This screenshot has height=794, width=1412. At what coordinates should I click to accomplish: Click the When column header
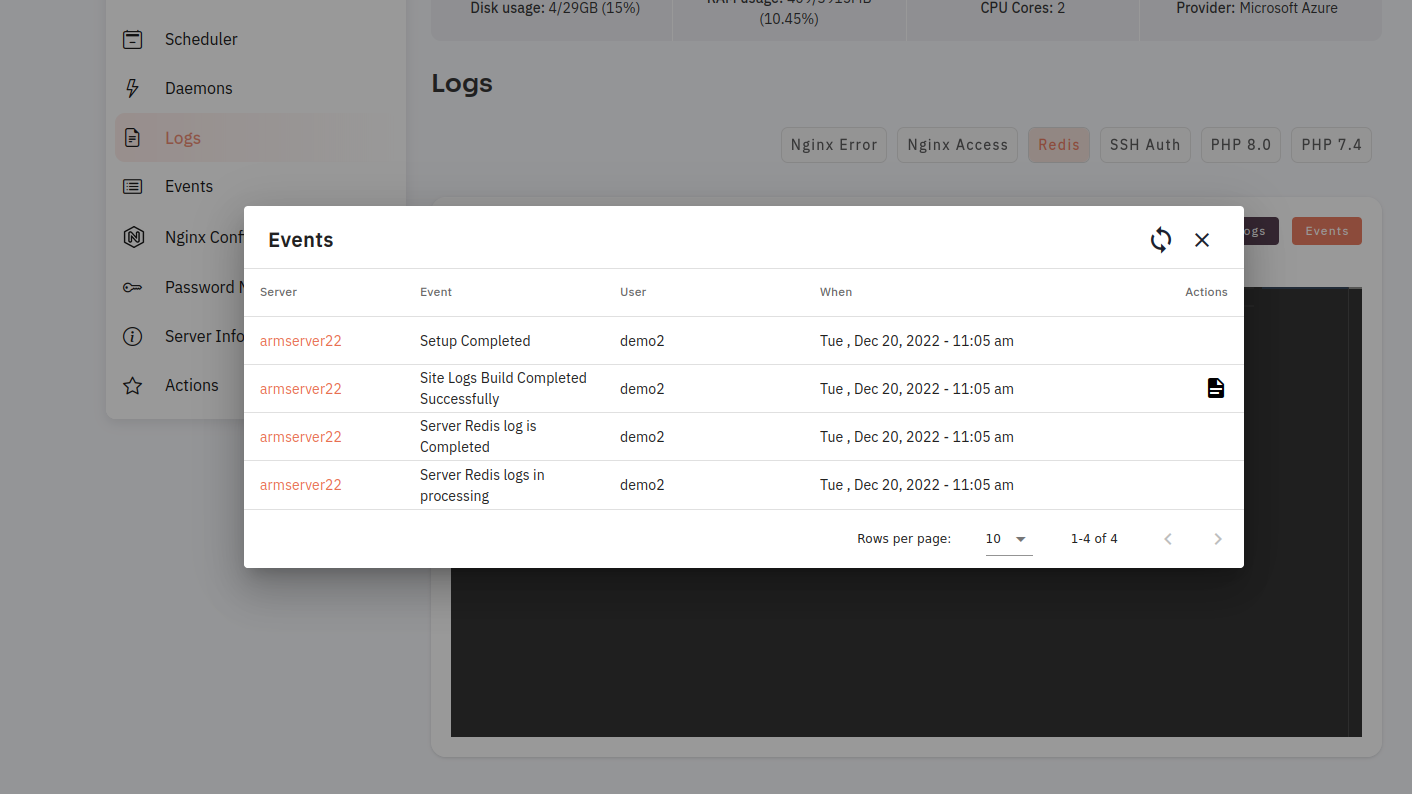[x=836, y=292]
